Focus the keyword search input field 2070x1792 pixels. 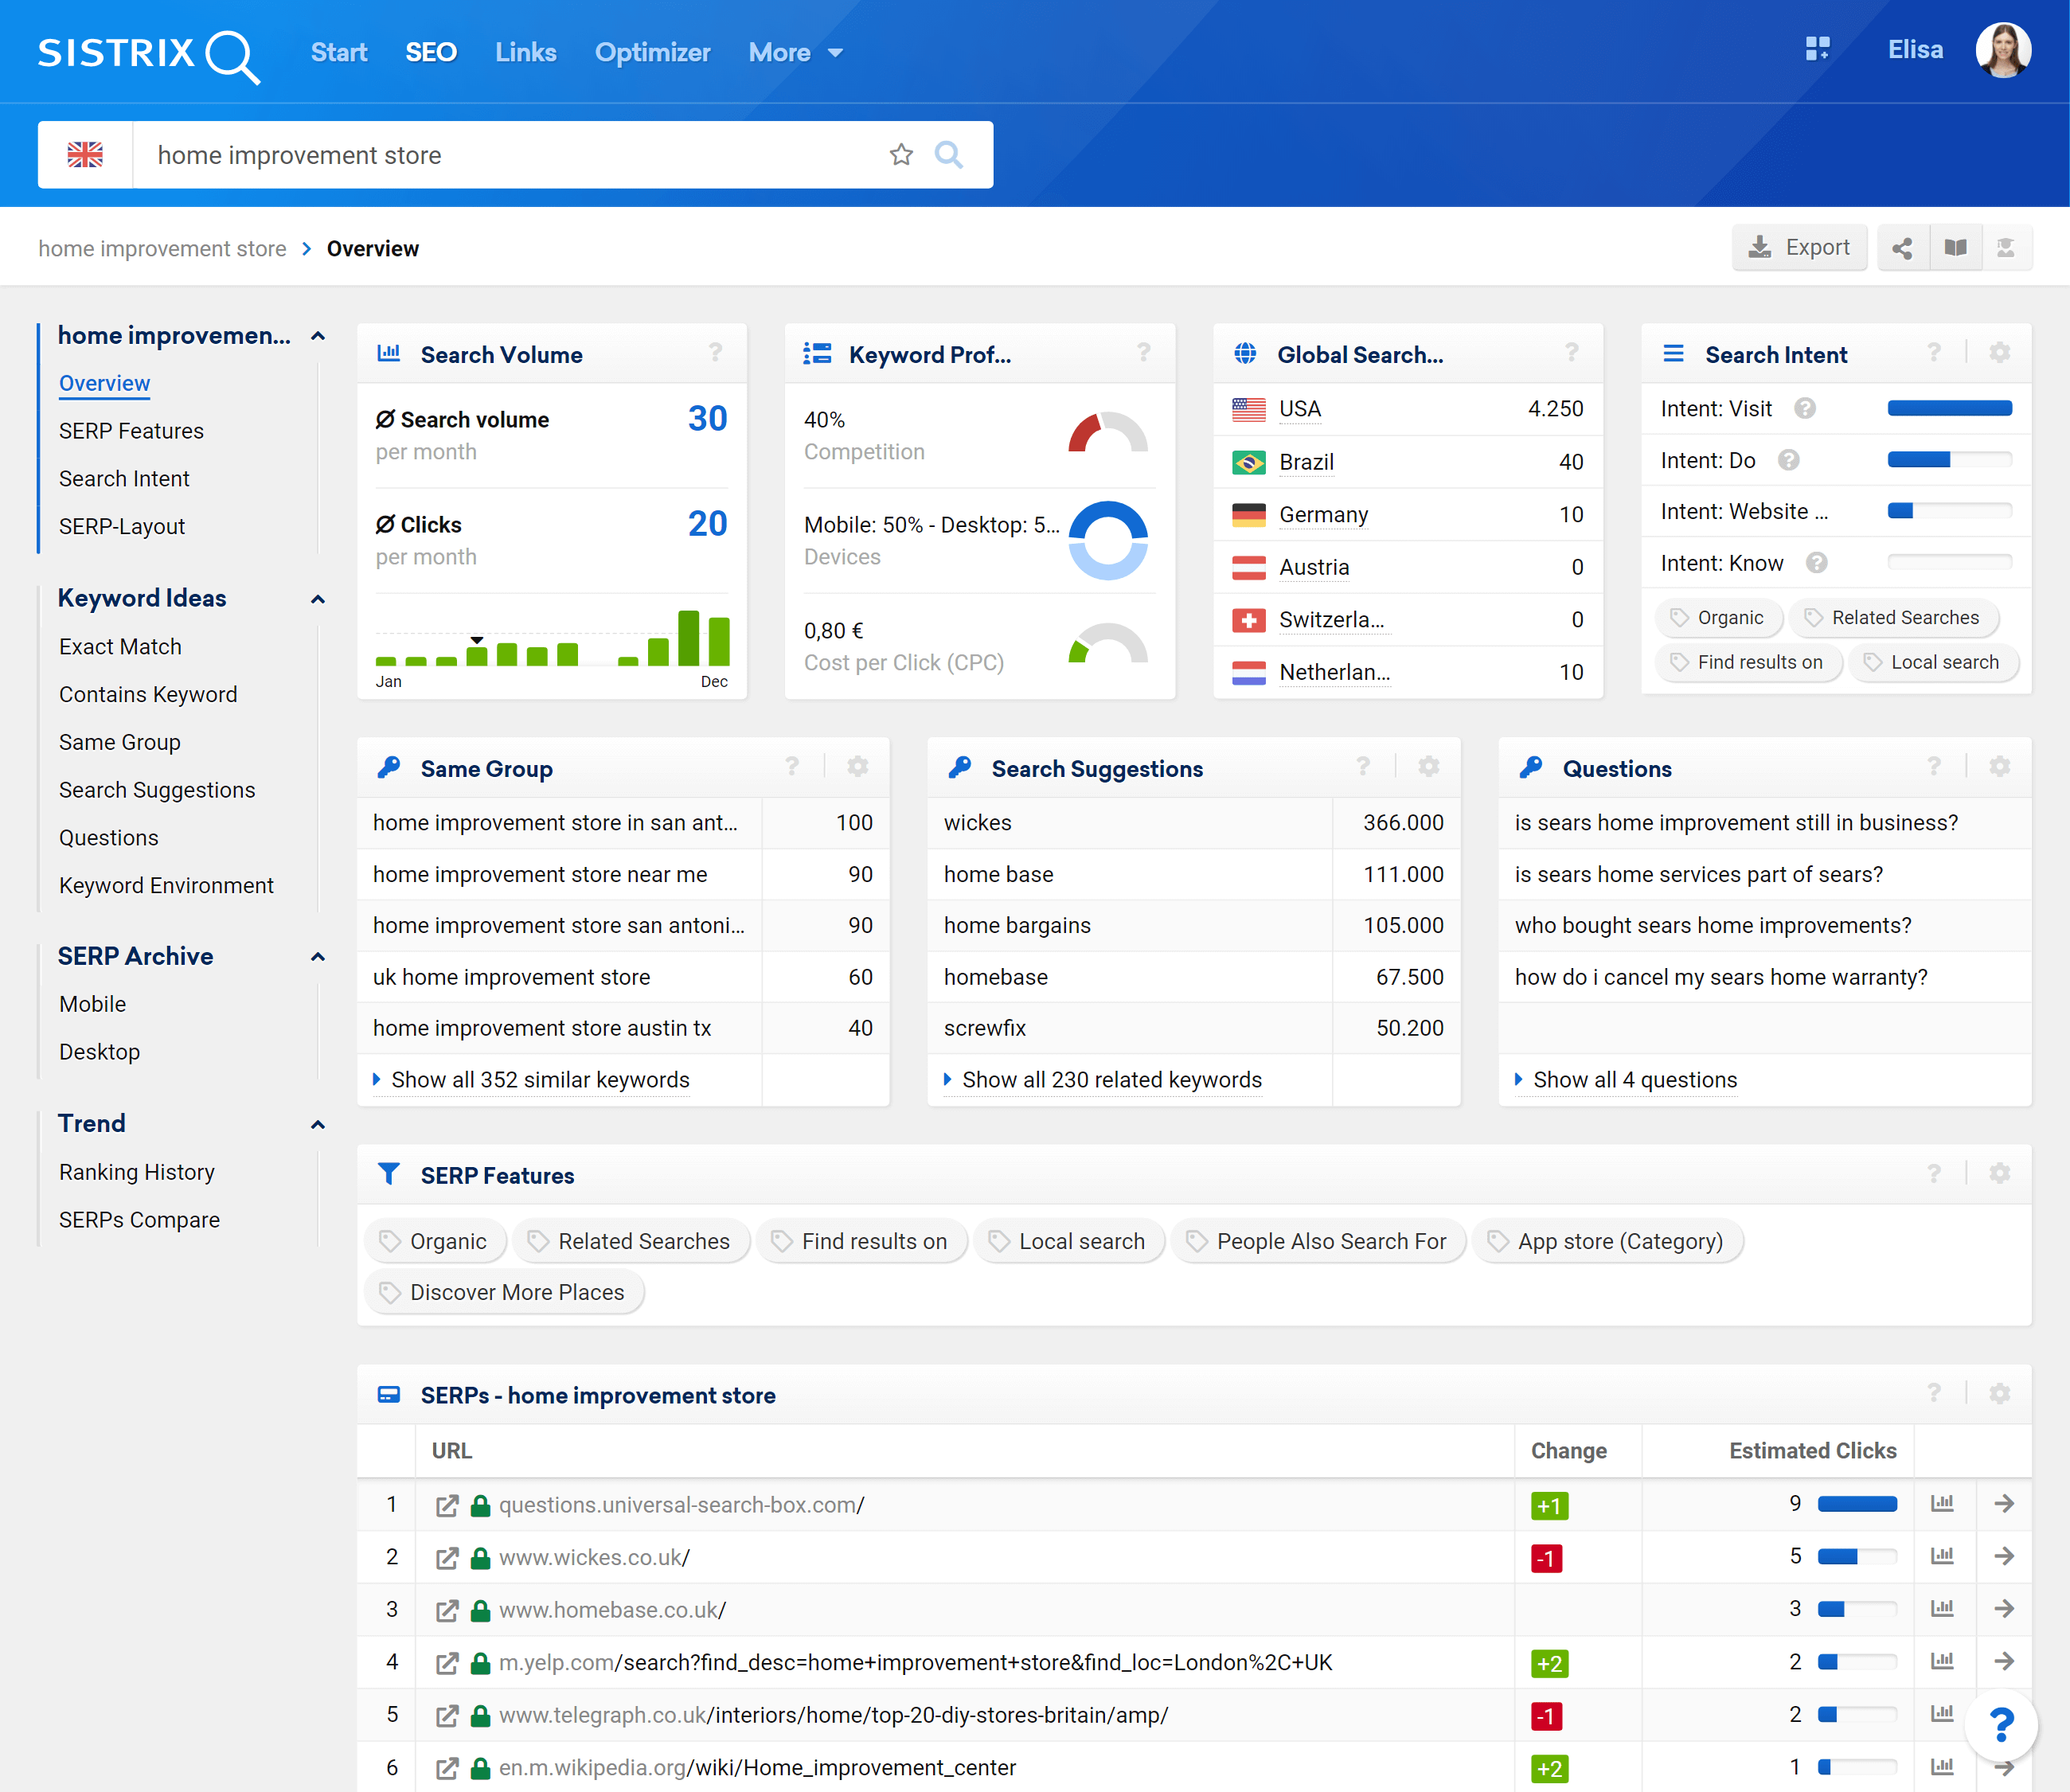pos(510,155)
